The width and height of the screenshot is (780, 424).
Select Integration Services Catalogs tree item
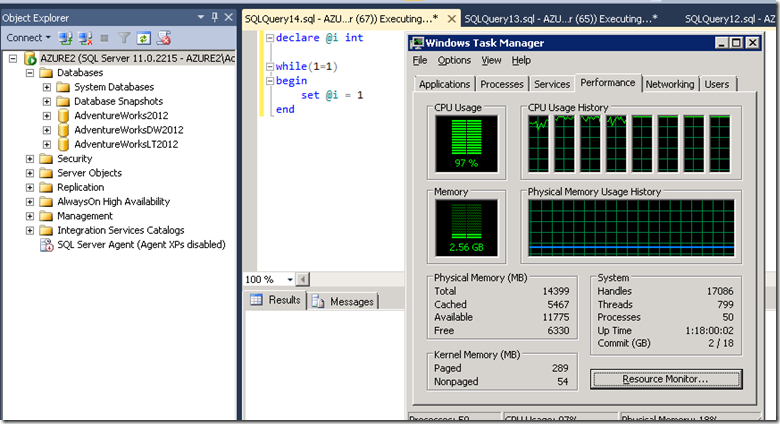pos(121,230)
